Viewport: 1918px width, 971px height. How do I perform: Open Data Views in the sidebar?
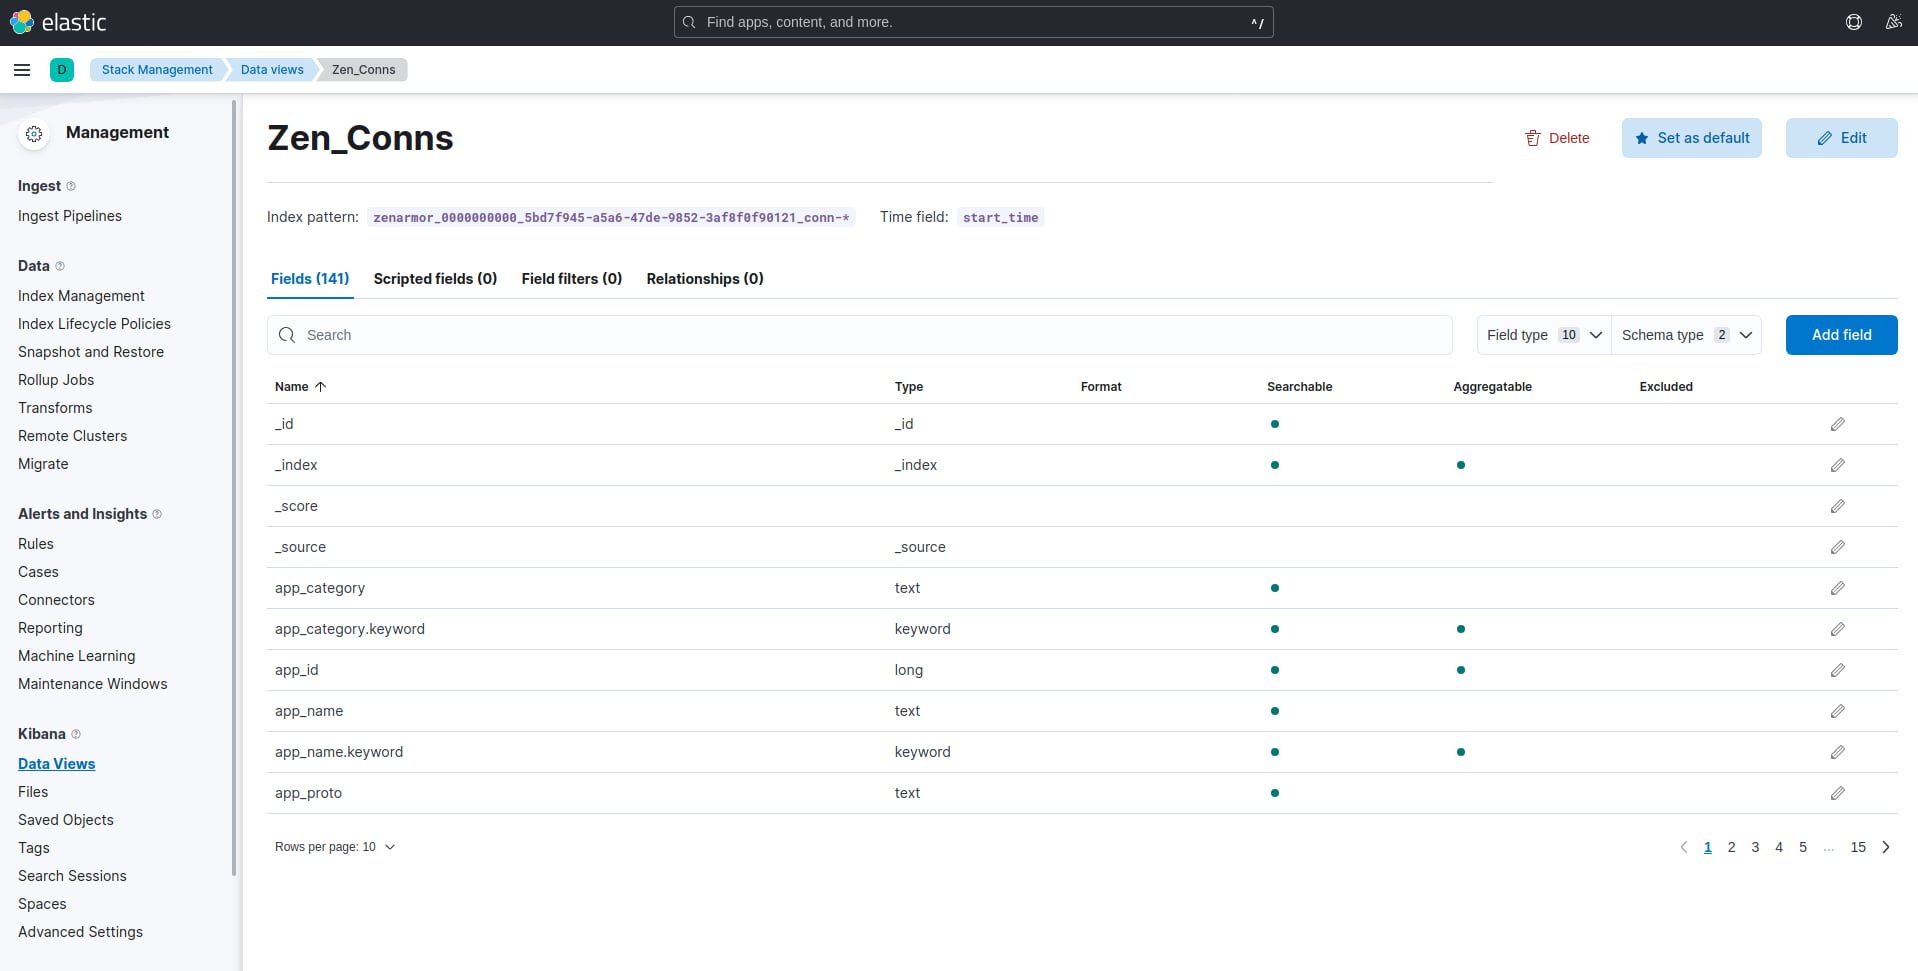56,763
